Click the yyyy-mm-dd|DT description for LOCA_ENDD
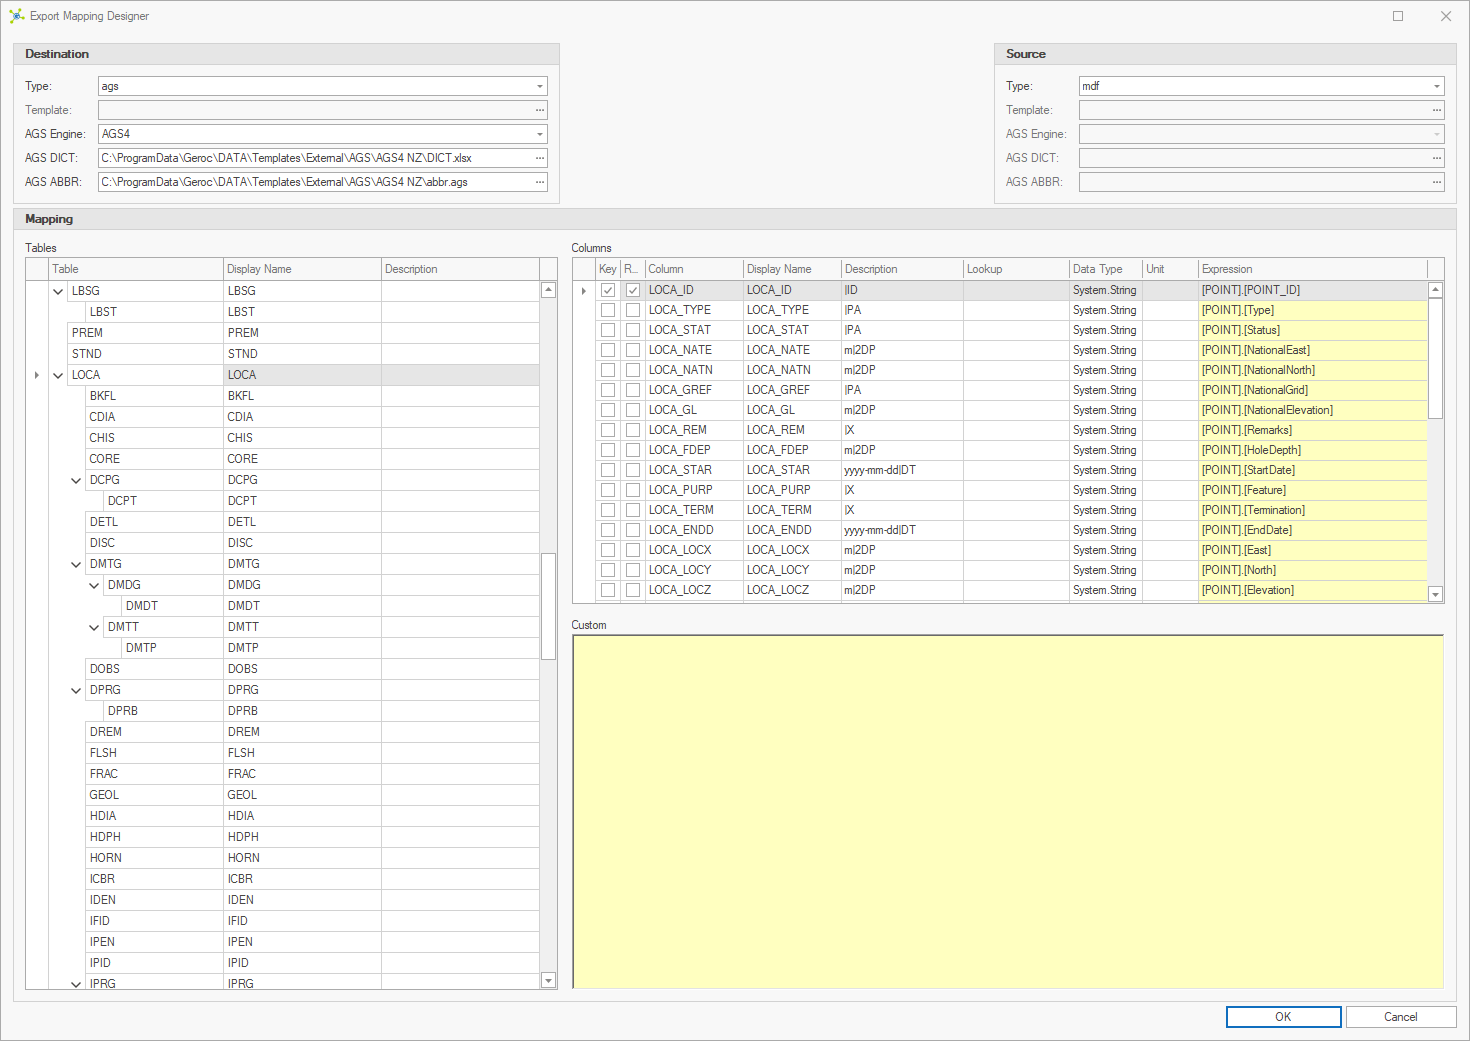Screen dimensions: 1470x1041 pos(901,530)
